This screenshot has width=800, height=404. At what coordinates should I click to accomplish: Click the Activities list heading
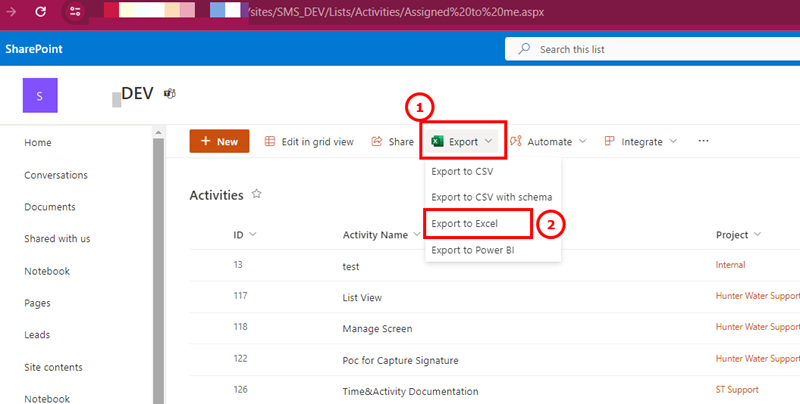pos(216,195)
